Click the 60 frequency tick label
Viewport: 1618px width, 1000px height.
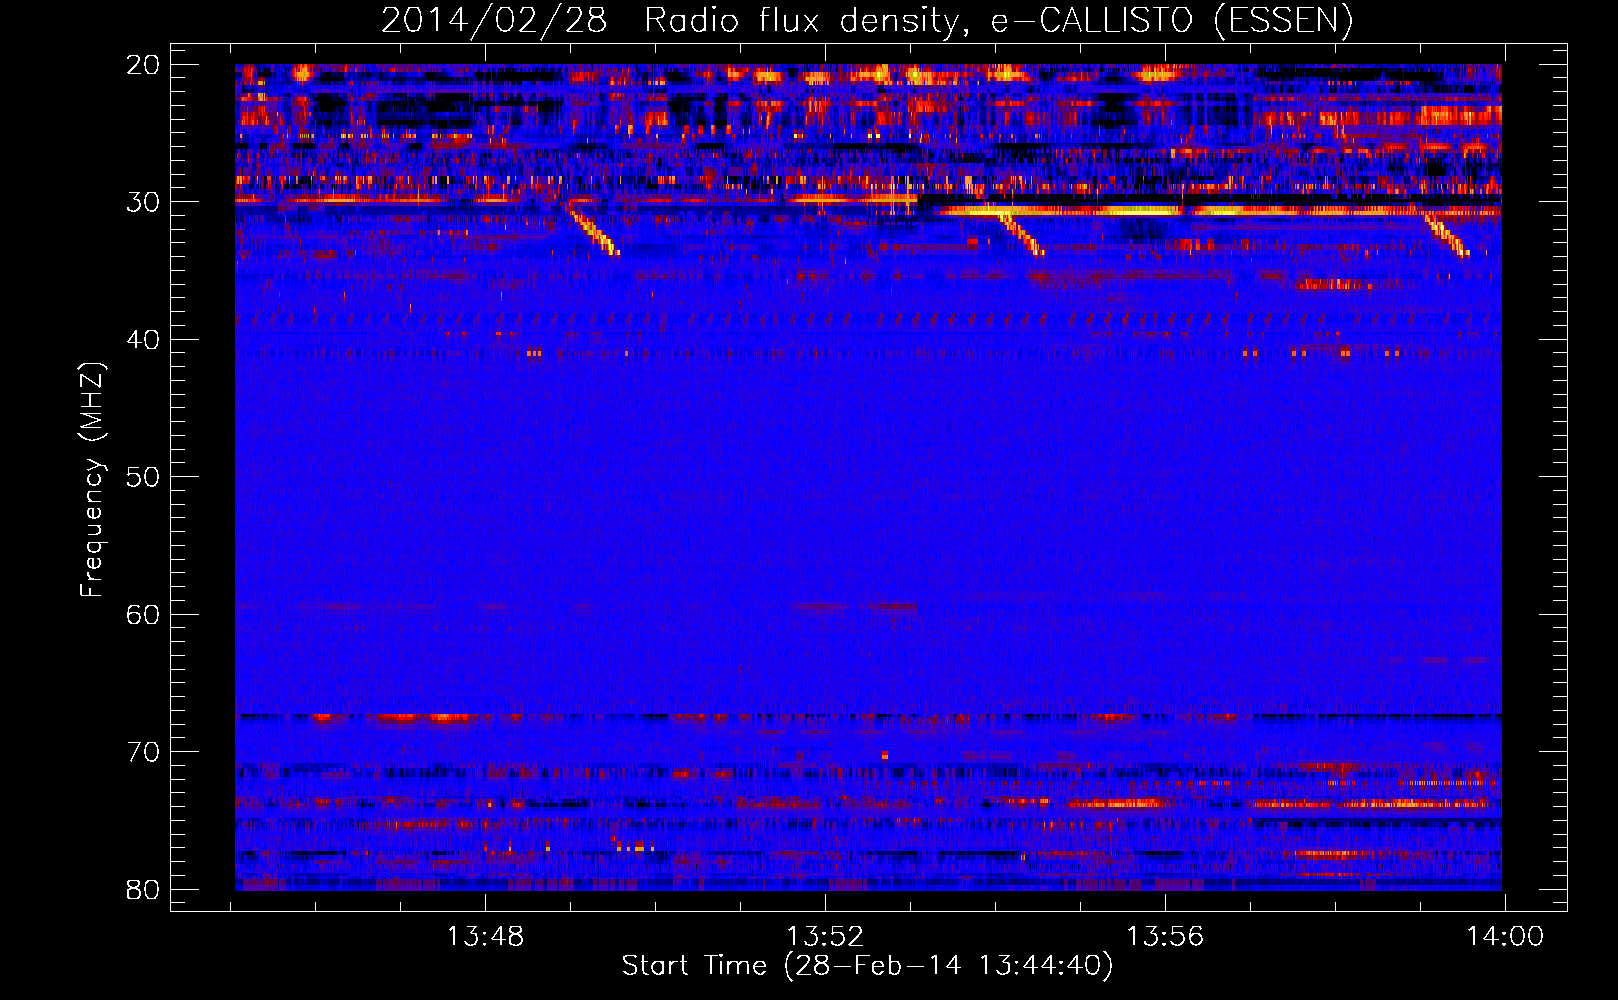(143, 614)
